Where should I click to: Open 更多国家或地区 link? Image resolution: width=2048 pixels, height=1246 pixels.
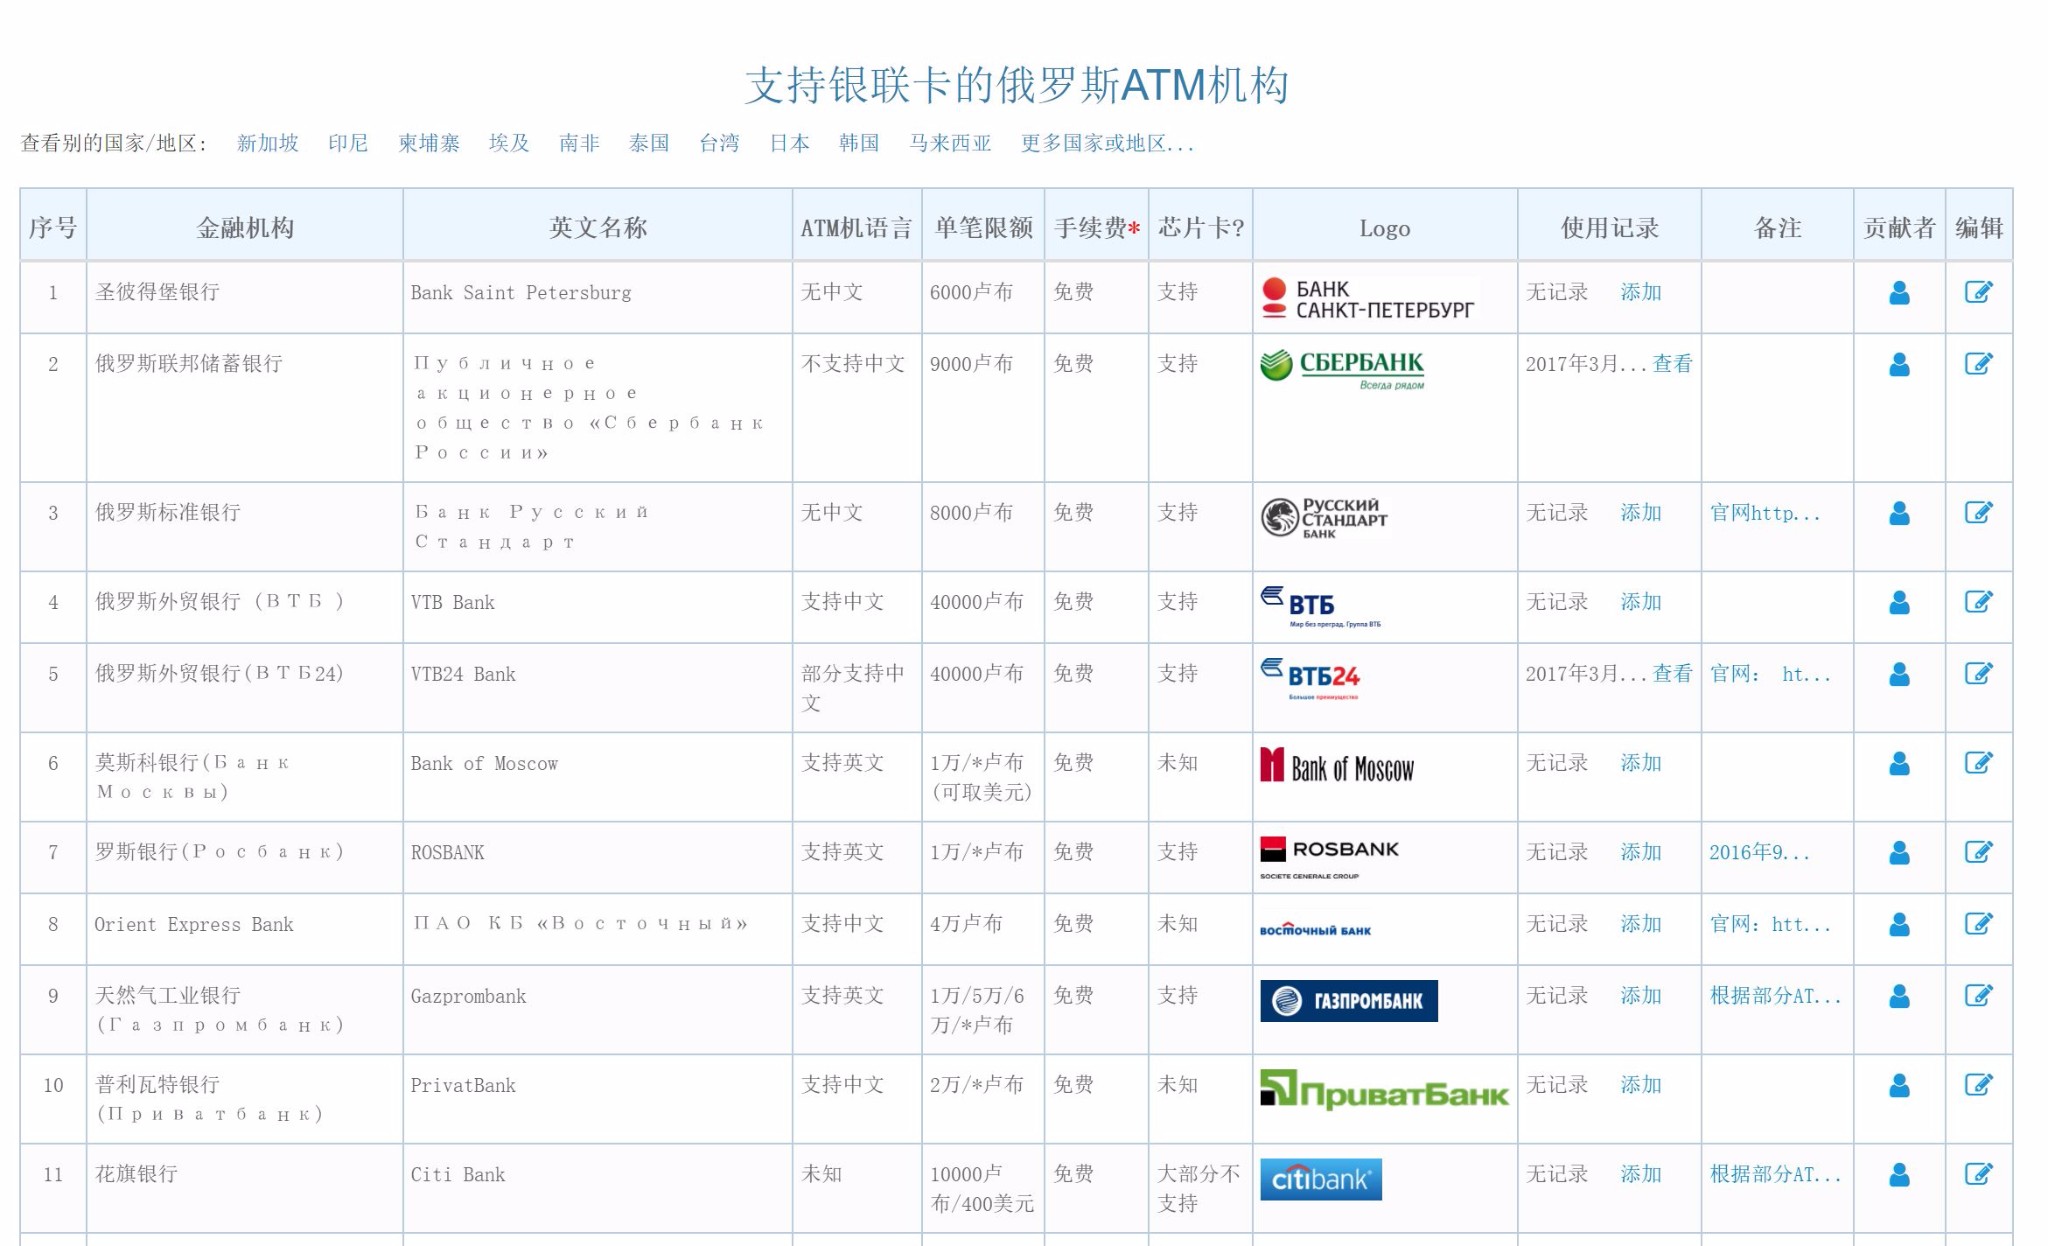point(1107,143)
